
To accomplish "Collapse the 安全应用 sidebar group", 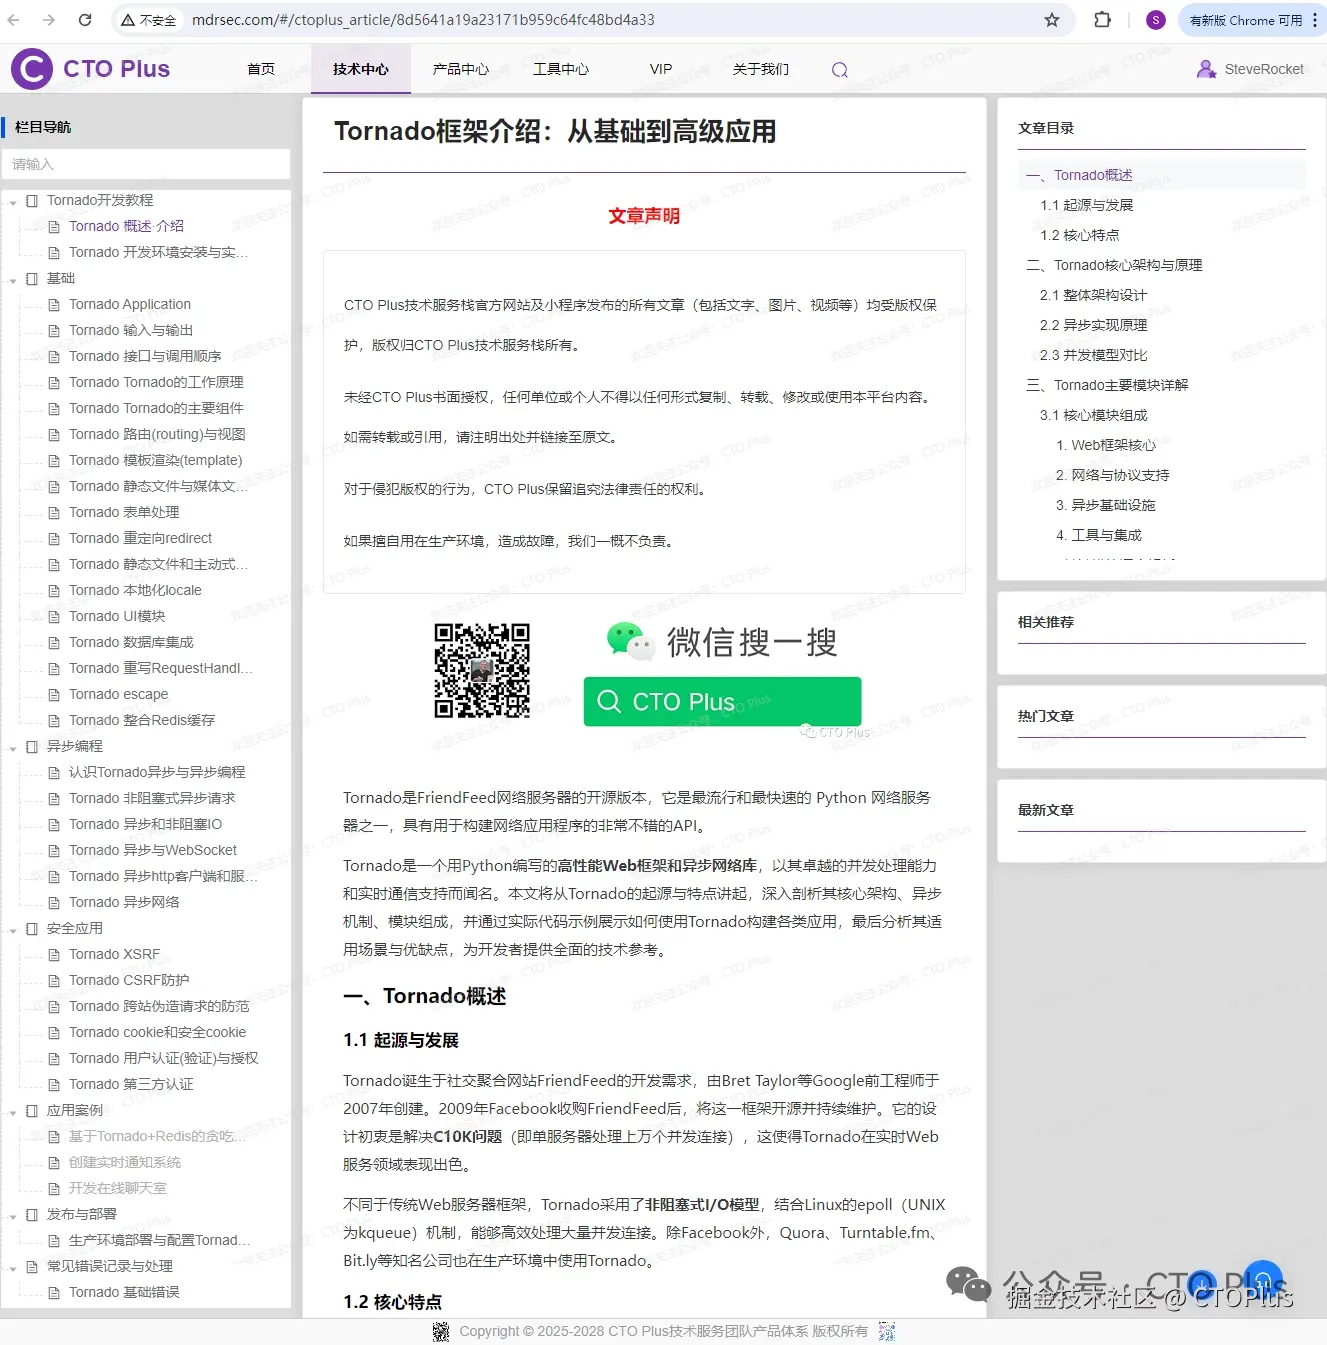I will pyautogui.click(x=11, y=928).
